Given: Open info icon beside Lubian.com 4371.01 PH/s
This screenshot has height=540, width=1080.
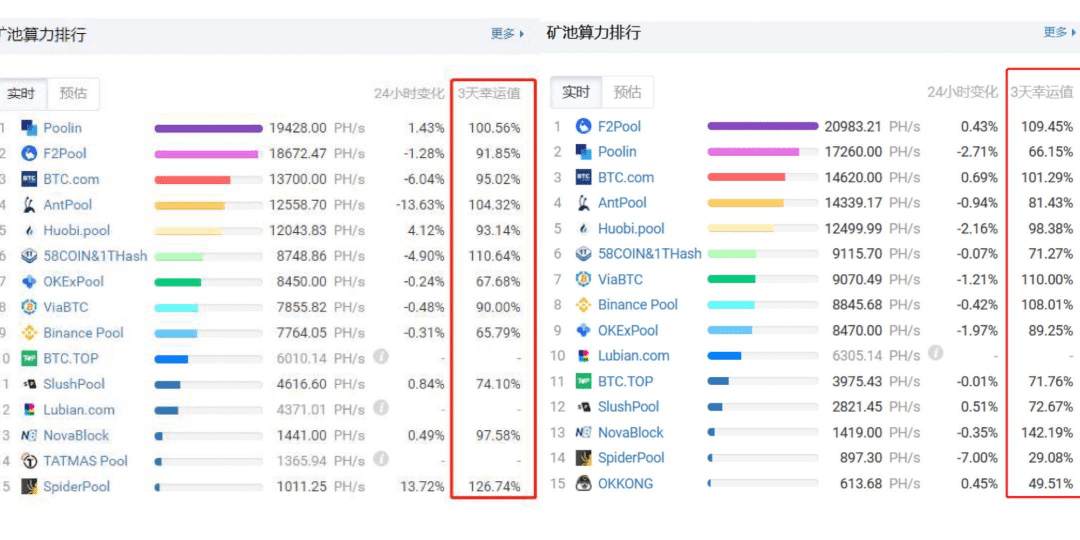Looking at the screenshot, I should click(381, 408).
